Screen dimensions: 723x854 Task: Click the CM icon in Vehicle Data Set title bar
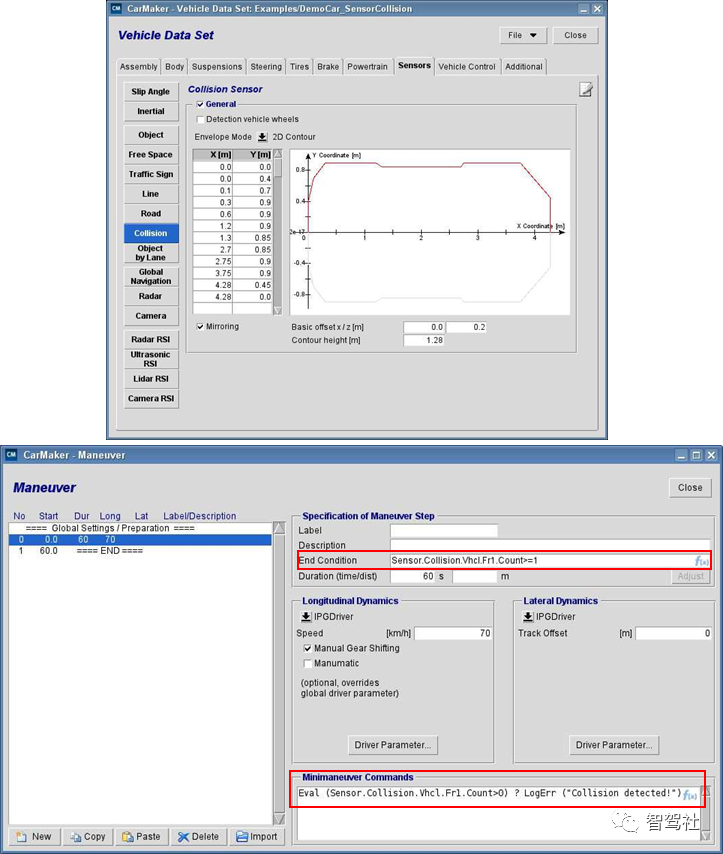click(x=116, y=8)
